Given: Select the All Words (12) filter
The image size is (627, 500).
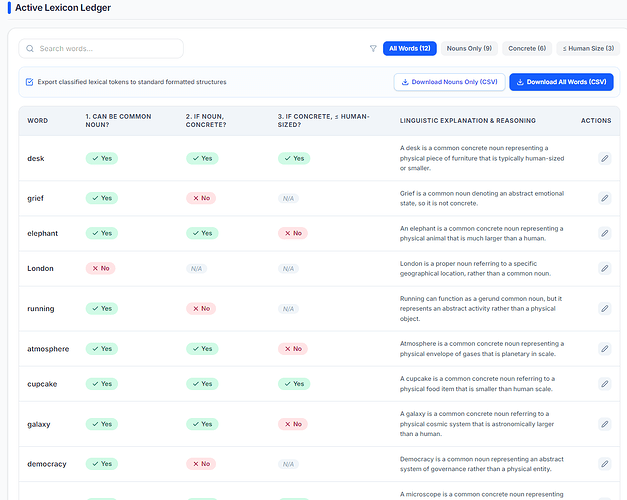Looking at the screenshot, I should 409,48.
